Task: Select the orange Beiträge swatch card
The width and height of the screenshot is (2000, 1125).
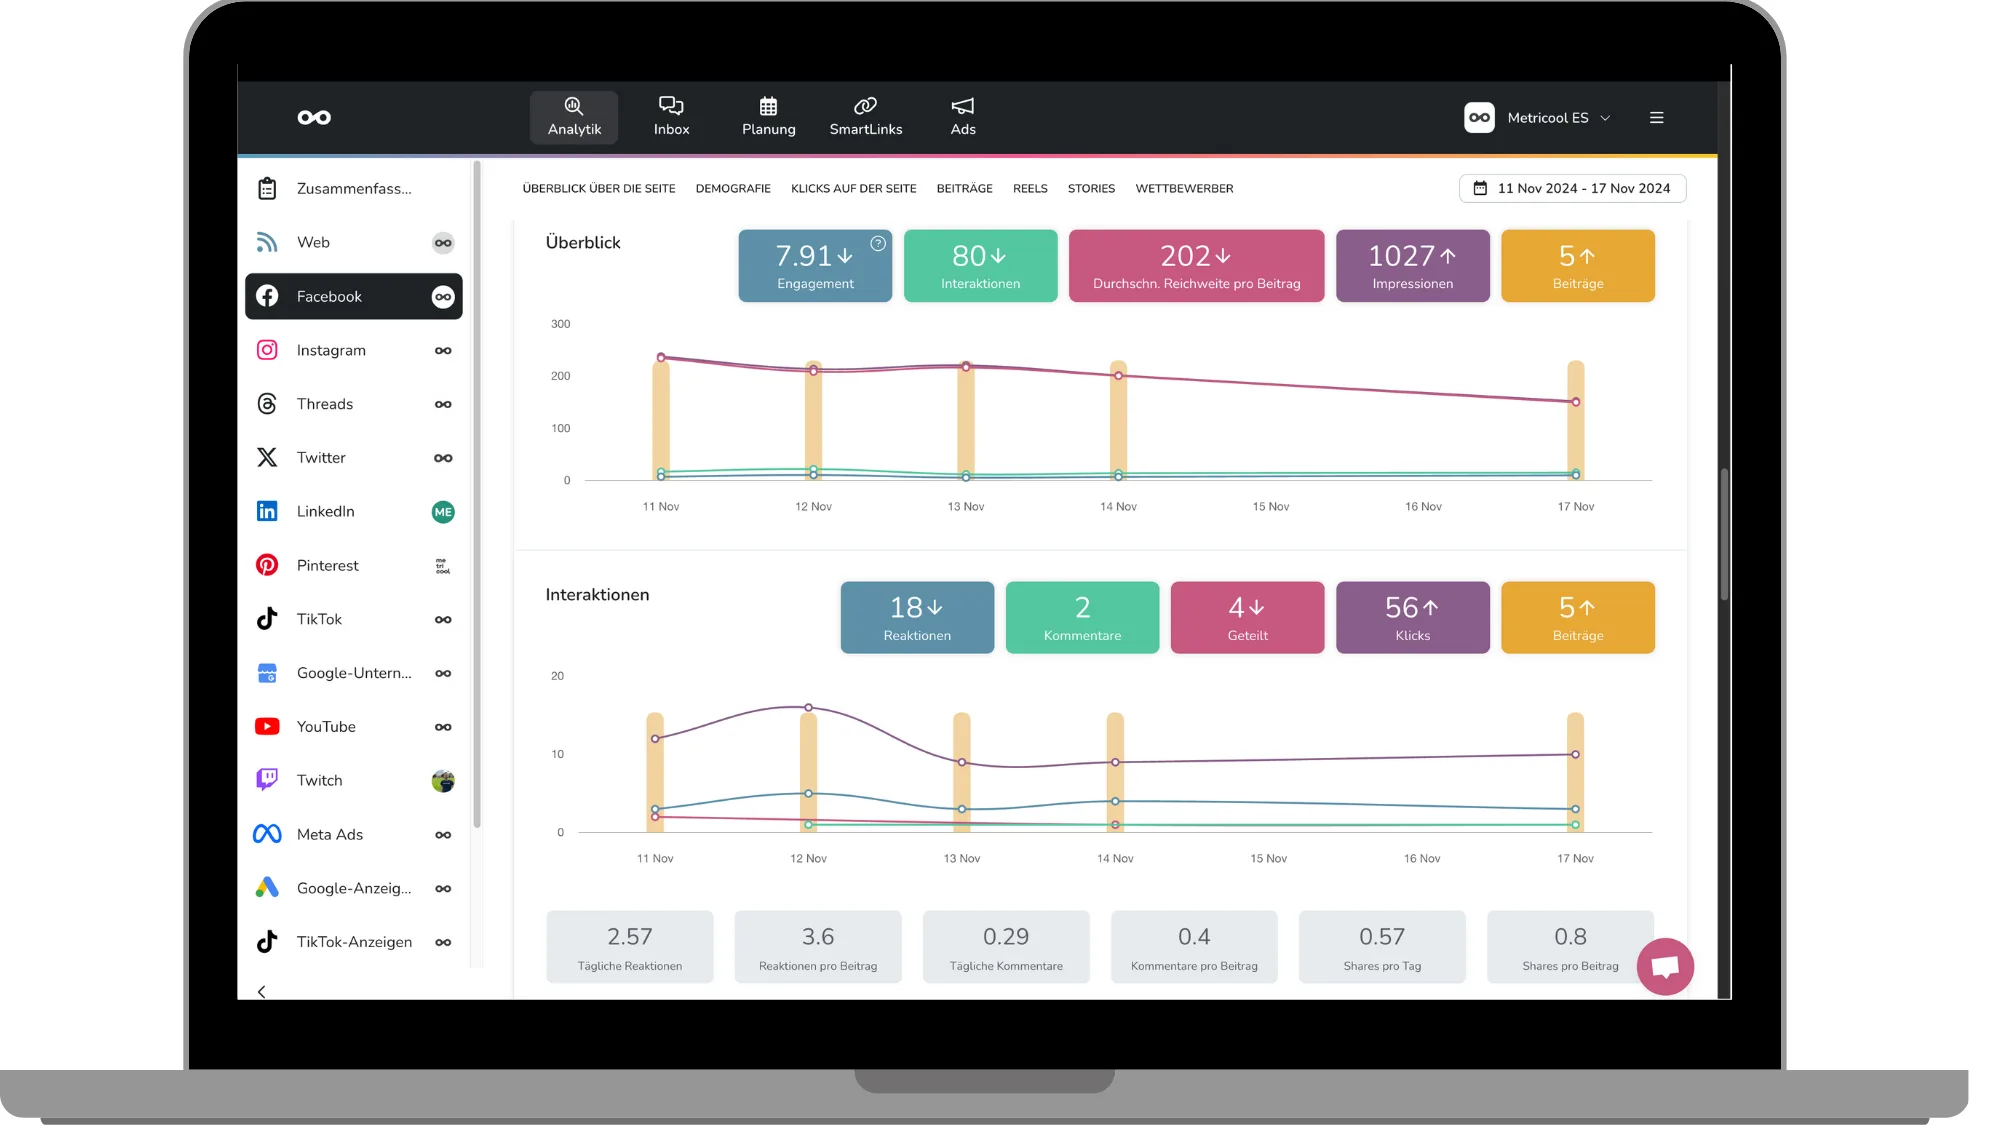Action: tap(1577, 266)
